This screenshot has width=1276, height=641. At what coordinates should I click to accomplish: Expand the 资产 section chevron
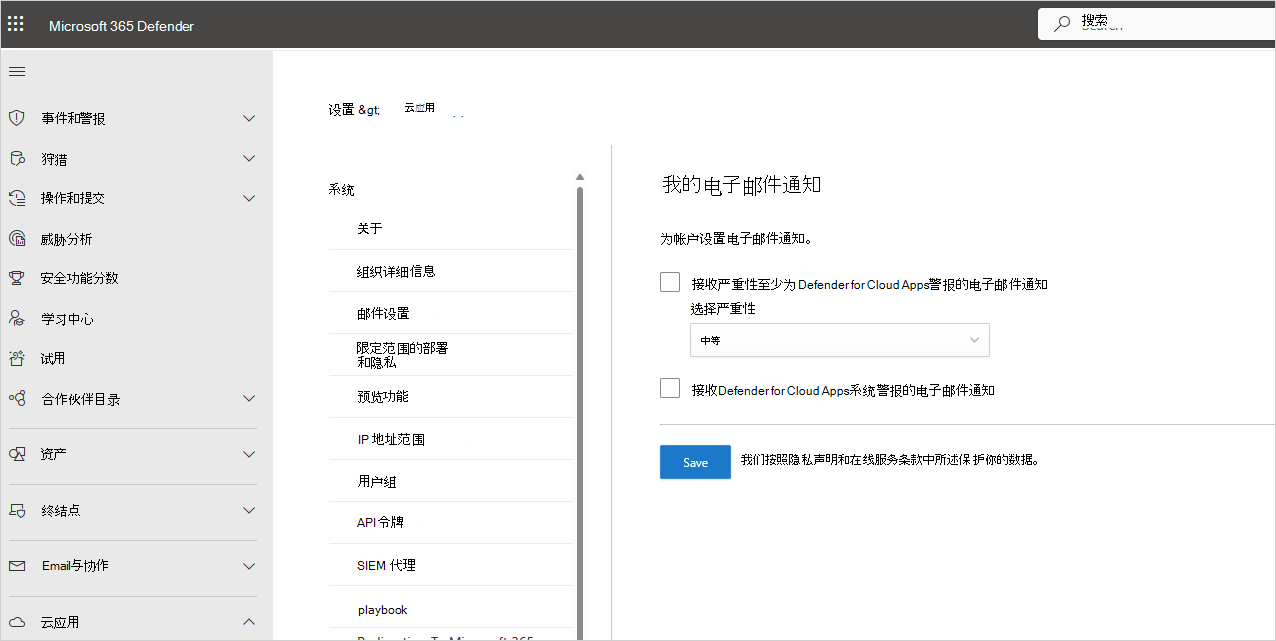(249, 454)
